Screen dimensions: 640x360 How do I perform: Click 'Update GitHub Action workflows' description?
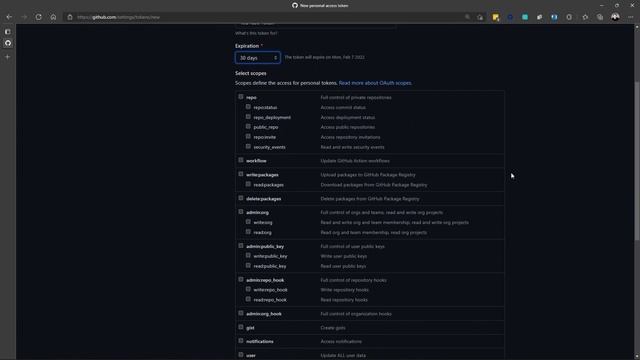pos(355,161)
